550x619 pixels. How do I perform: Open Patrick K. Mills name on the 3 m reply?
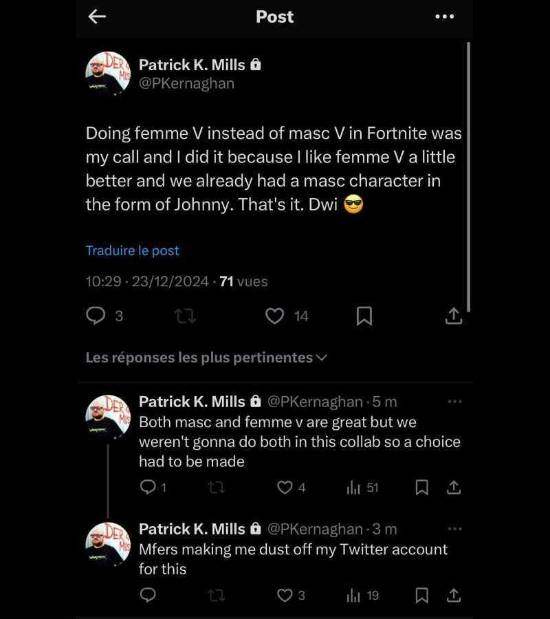click(192, 529)
